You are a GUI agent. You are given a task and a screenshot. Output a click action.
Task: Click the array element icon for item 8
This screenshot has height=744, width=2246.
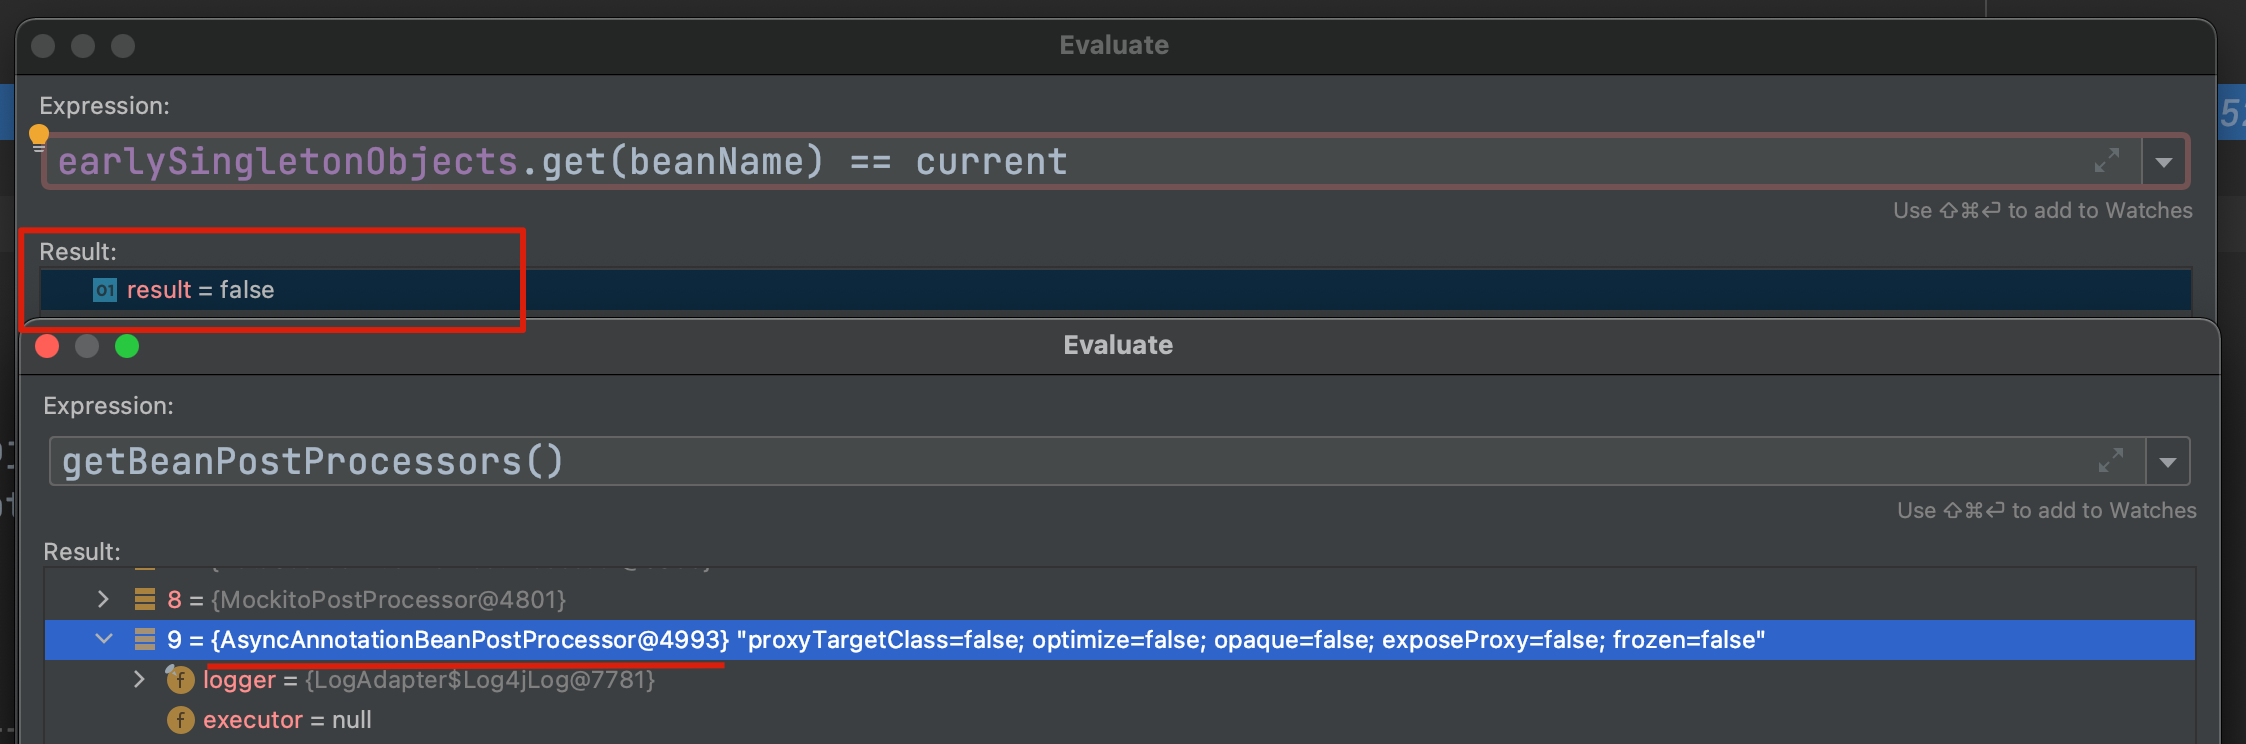coord(145,599)
